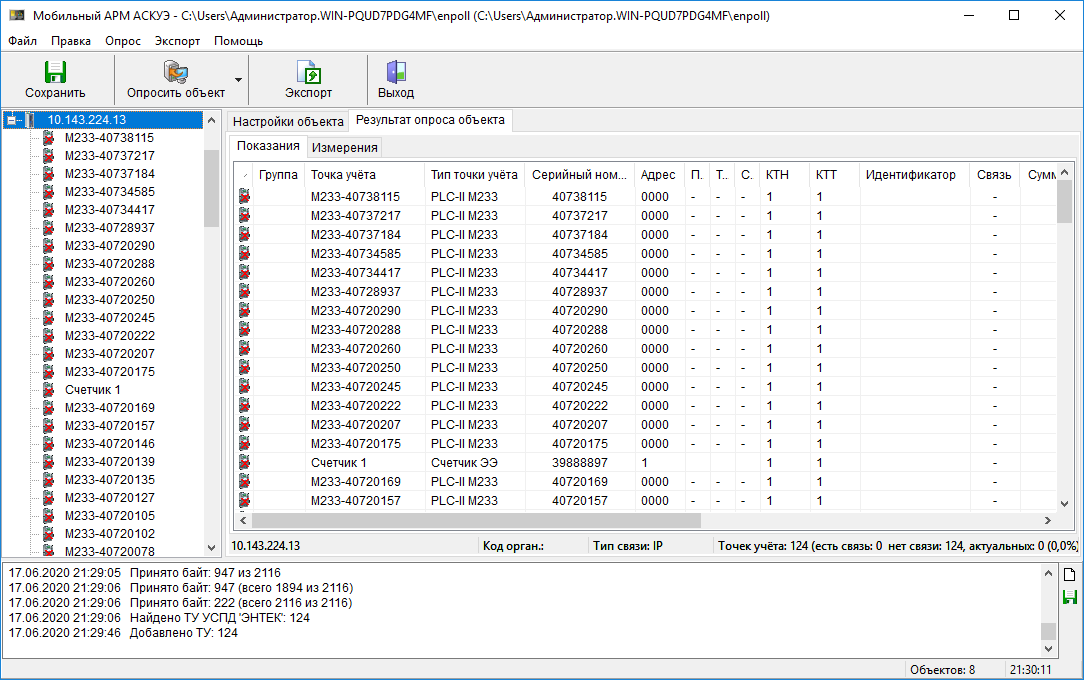Select tree item M233-40734417
Image resolution: width=1084 pixels, height=680 pixels.
tap(110, 210)
